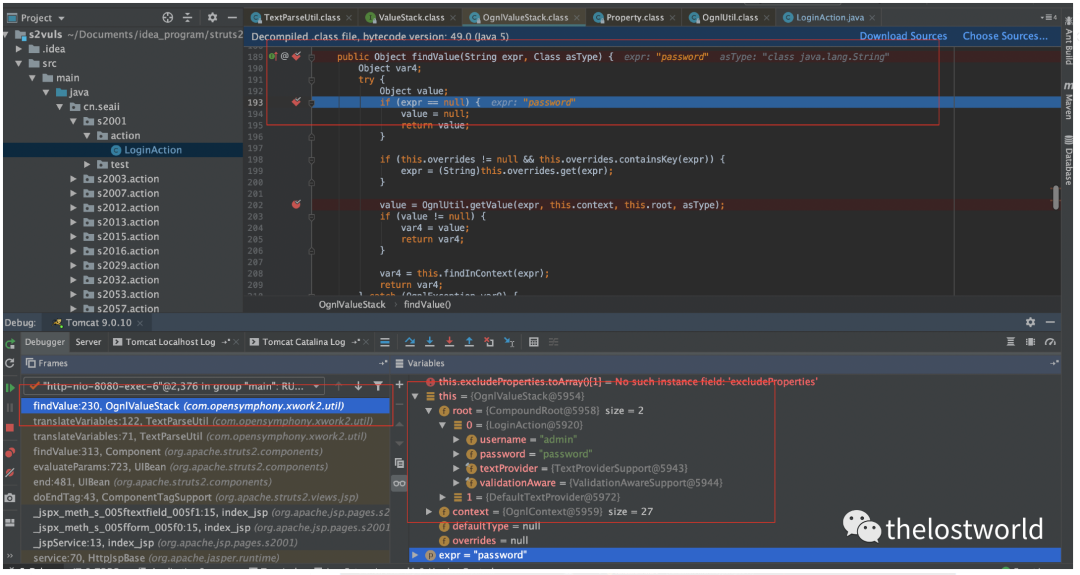Open the Tomcat Catalina Log tab
The height and width of the screenshot is (575, 1080).
pos(302,342)
